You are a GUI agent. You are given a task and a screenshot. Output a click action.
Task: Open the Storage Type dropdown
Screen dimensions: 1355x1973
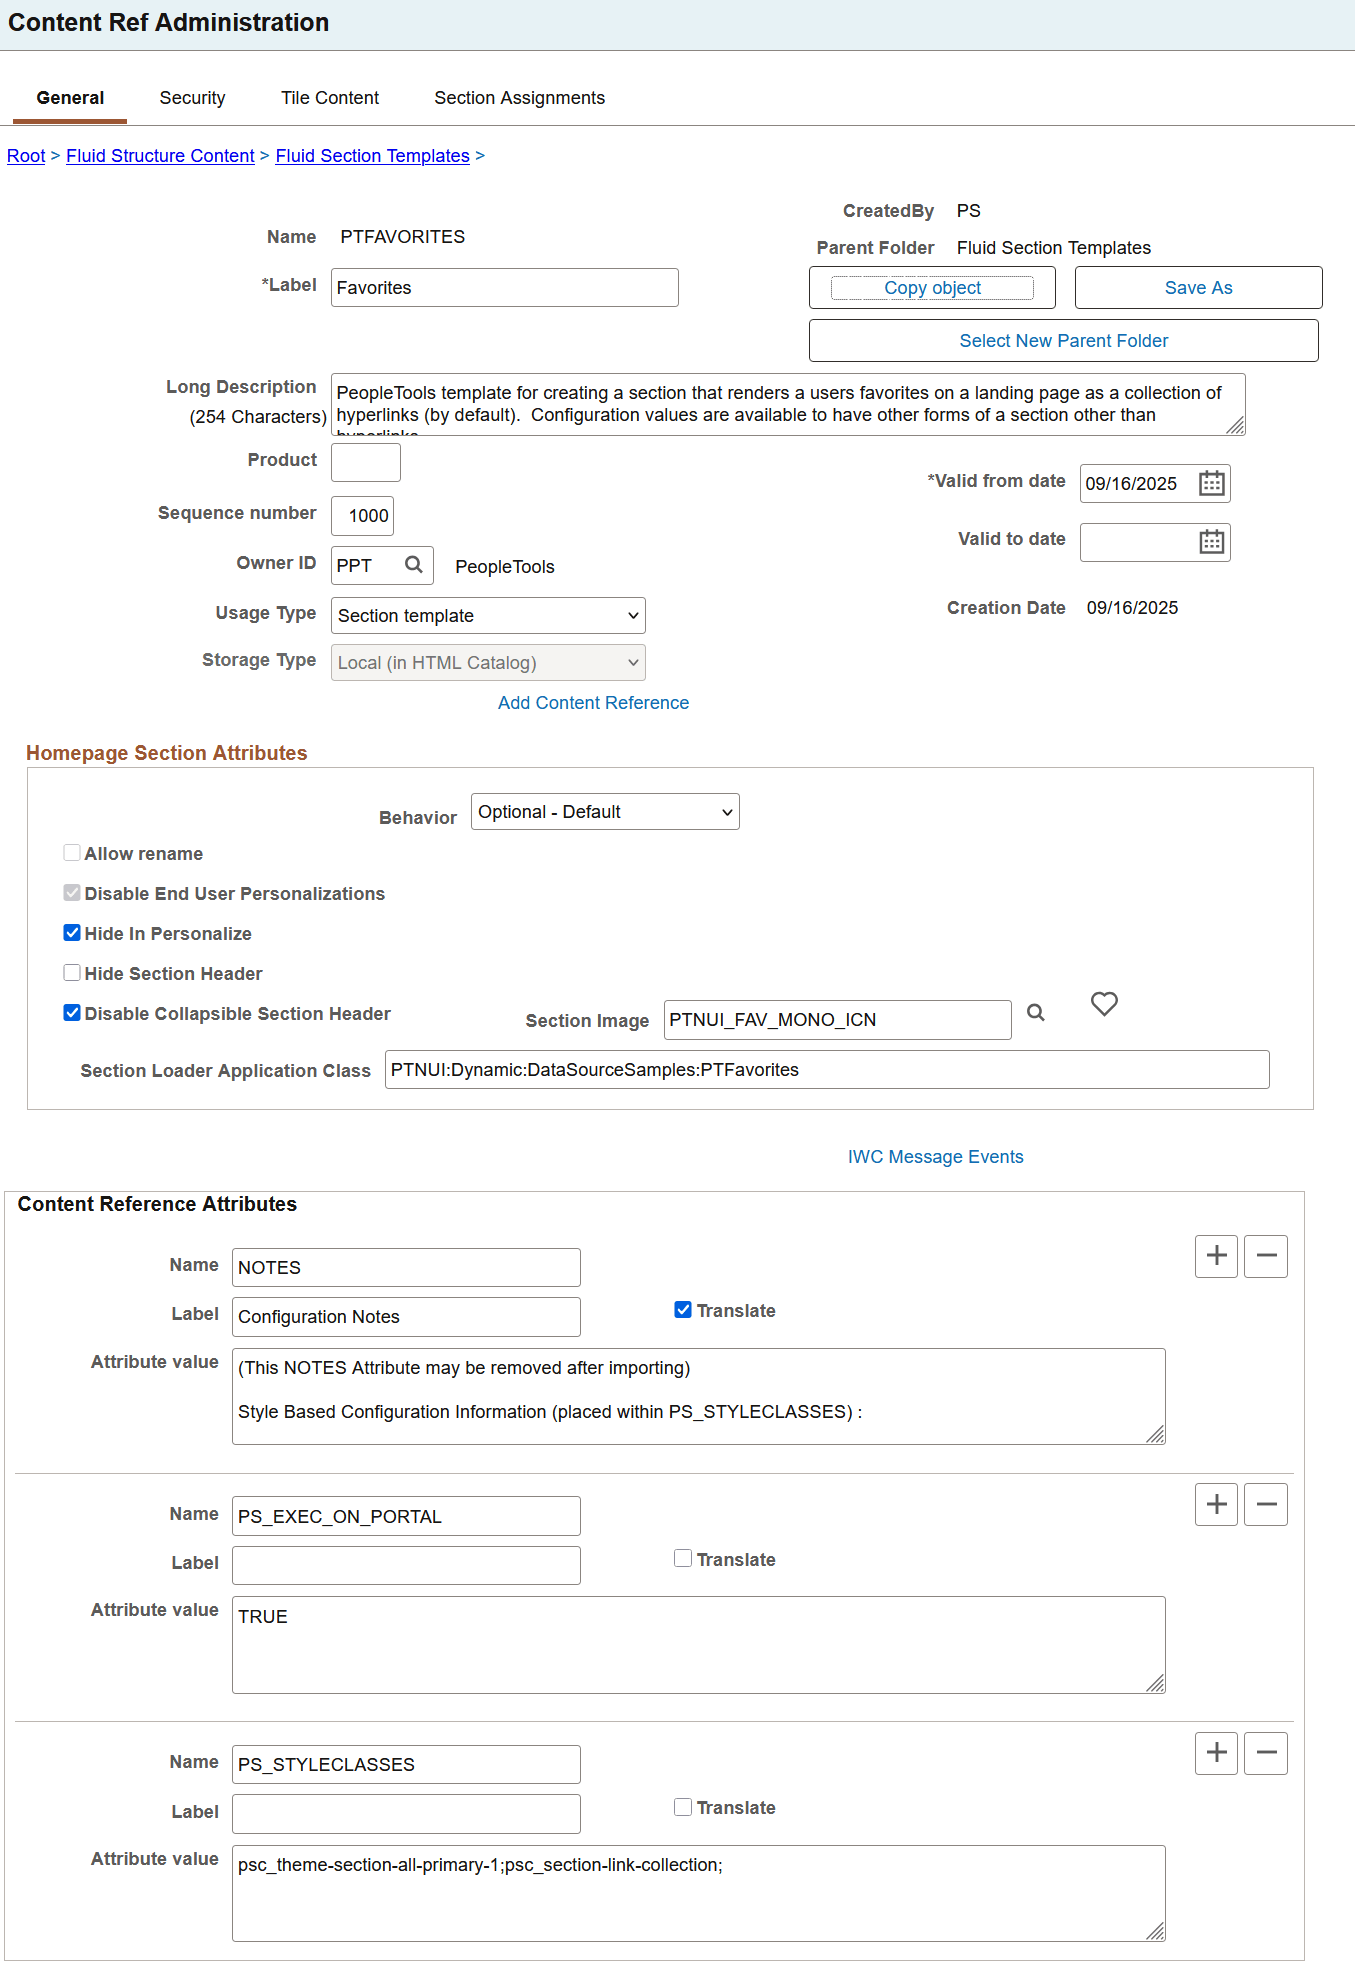pyautogui.click(x=487, y=662)
